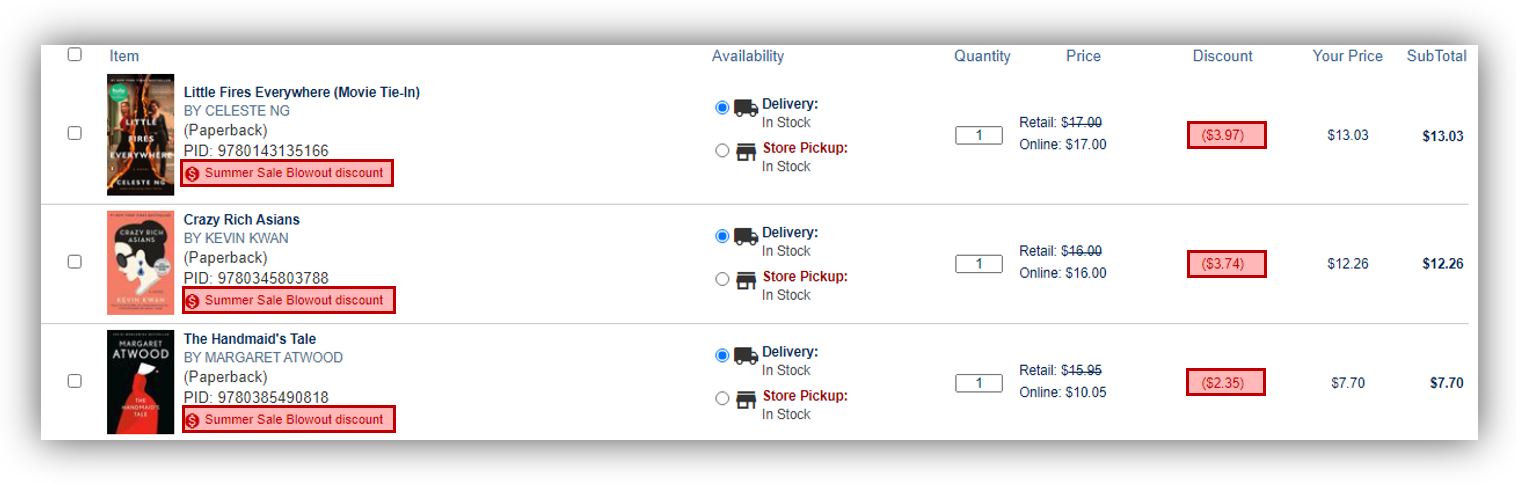Click the store pickup icon for Crazy Rich Asians
1516x485 pixels.
pyautogui.click(x=746, y=280)
